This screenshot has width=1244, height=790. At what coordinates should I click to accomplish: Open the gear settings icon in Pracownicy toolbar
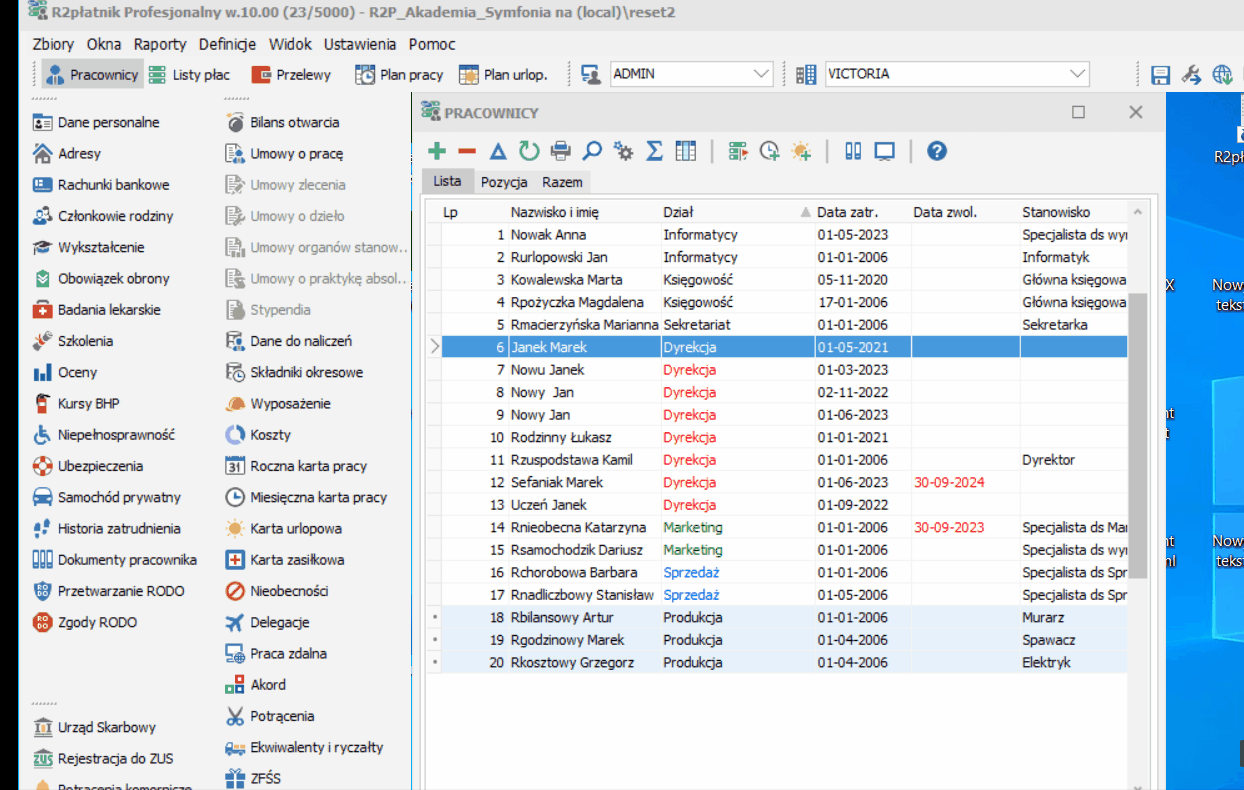(624, 151)
